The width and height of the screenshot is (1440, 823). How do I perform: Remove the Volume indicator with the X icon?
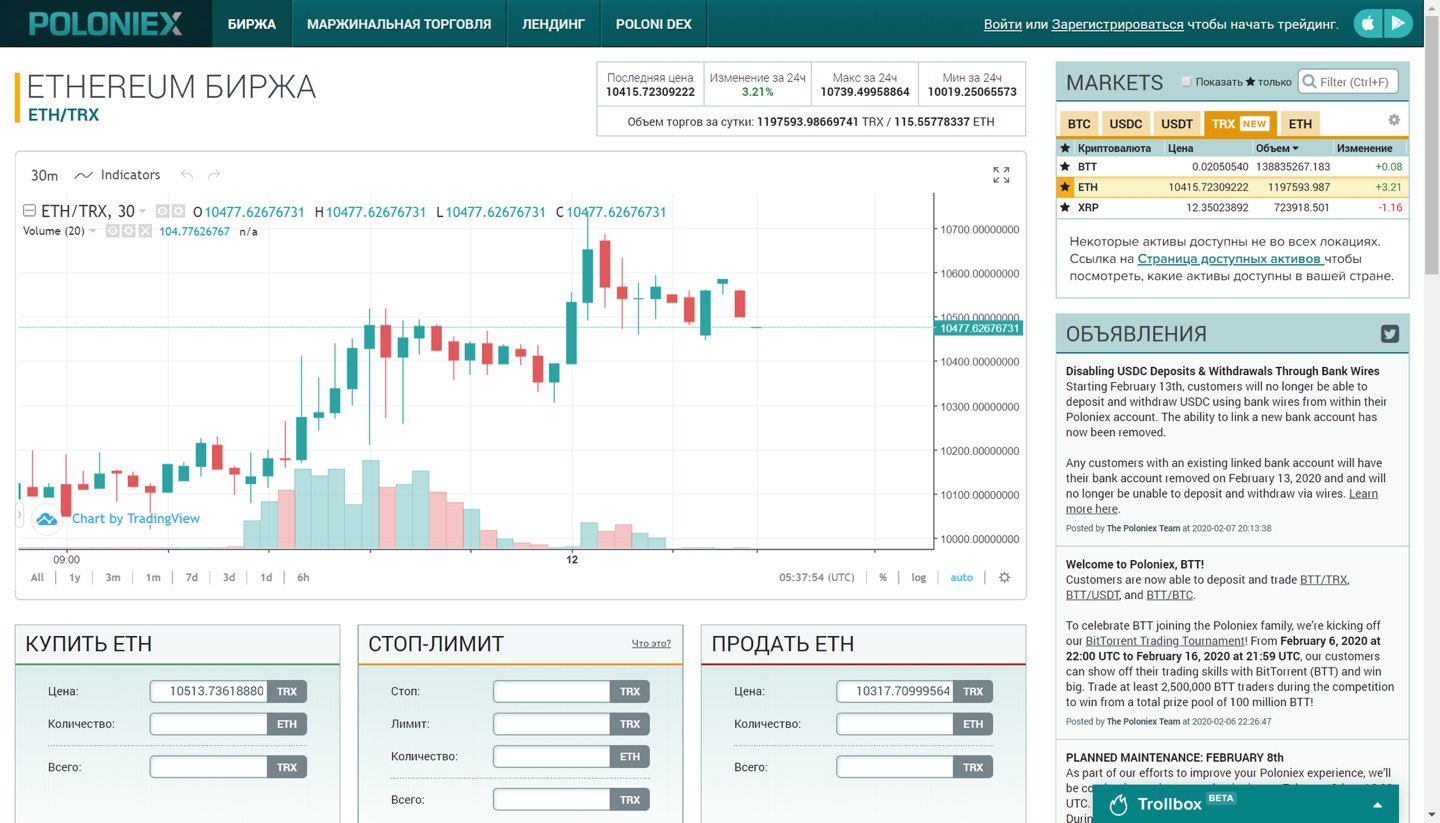[x=145, y=231]
